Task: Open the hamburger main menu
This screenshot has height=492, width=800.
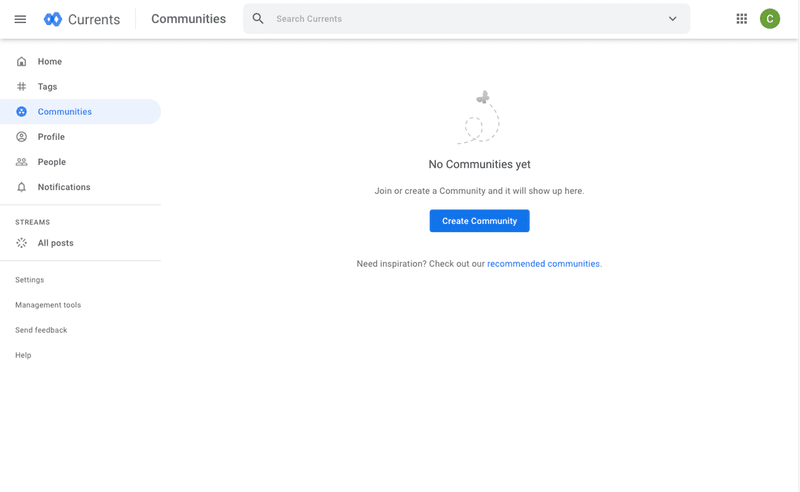Action: pyautogui.click(x=20, y=19)
